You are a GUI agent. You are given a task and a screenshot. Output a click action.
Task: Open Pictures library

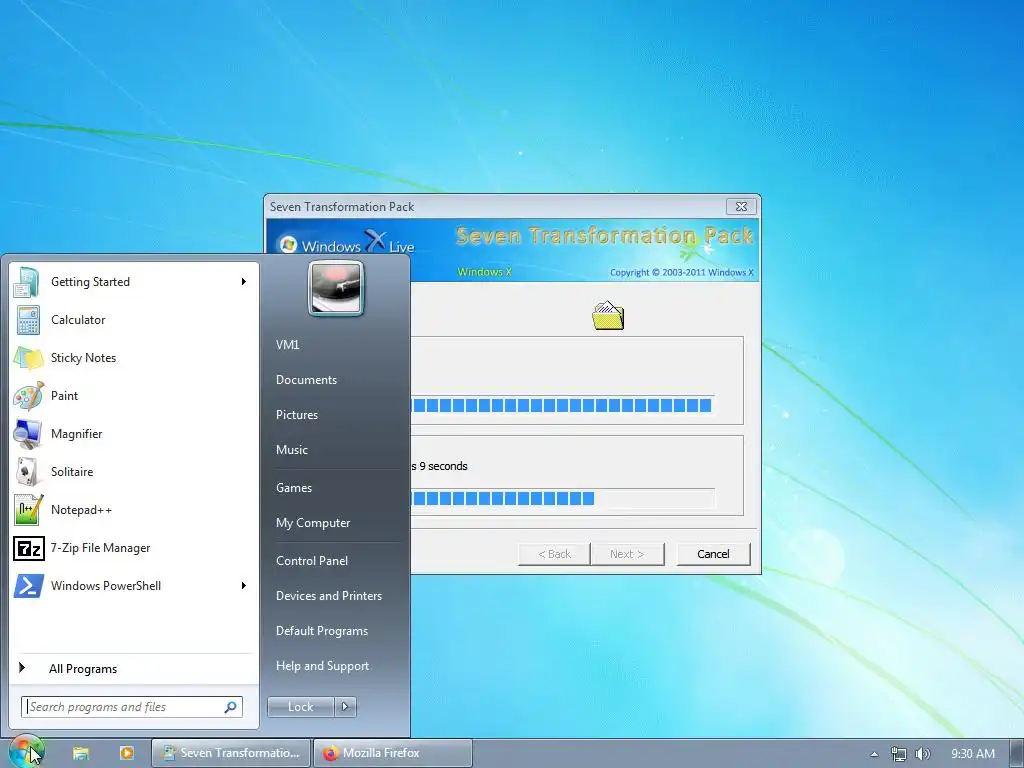[296, 415]
